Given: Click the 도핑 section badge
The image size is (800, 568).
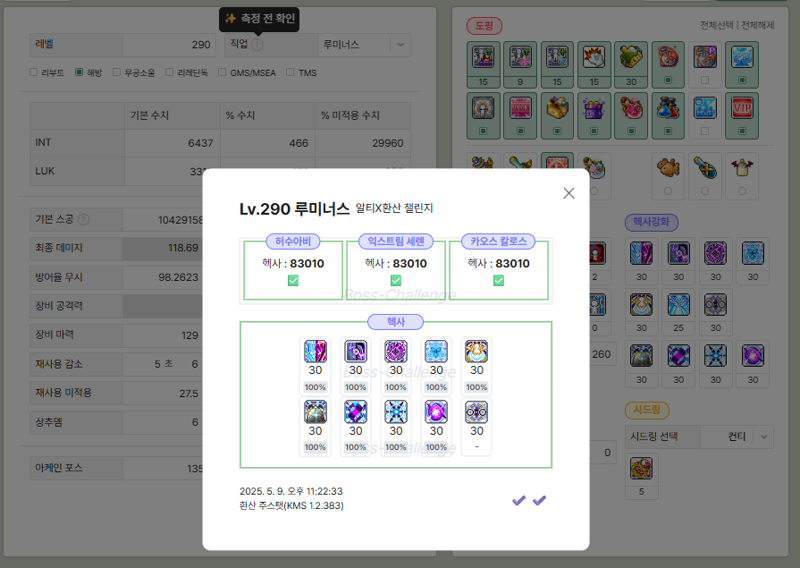Looking at the screenshot, I should 484,26.
